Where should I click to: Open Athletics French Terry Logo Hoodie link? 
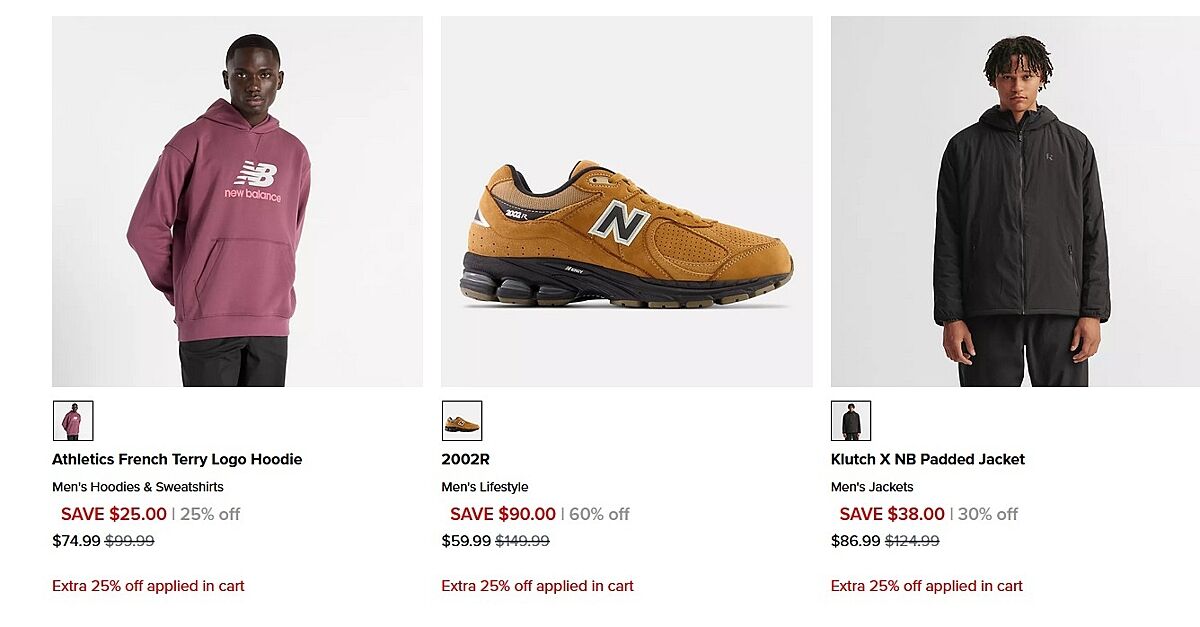[x=177, y=460]
